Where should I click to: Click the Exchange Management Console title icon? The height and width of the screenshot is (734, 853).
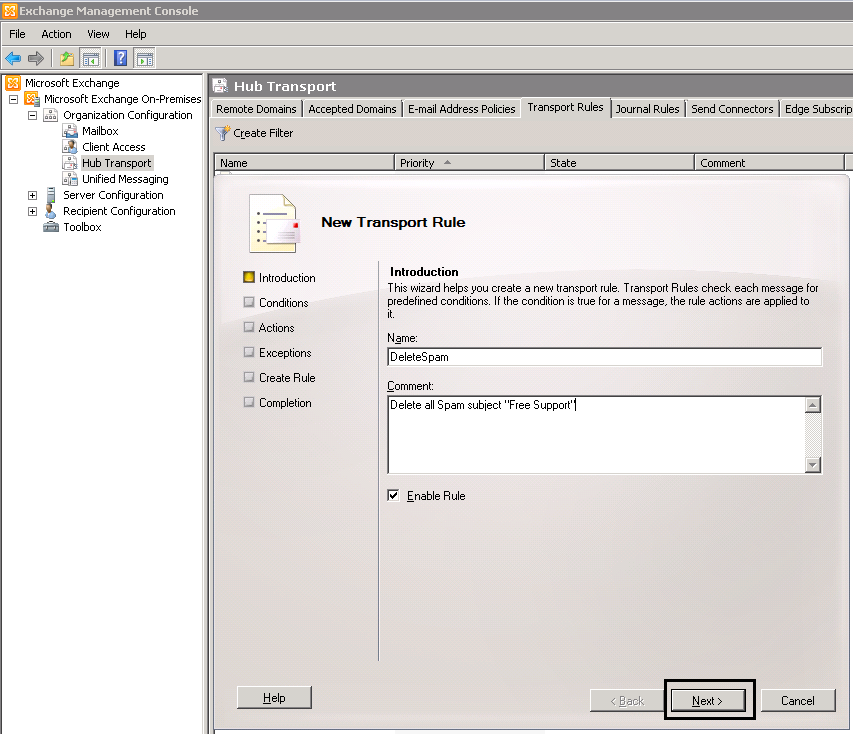click(10, 10)
